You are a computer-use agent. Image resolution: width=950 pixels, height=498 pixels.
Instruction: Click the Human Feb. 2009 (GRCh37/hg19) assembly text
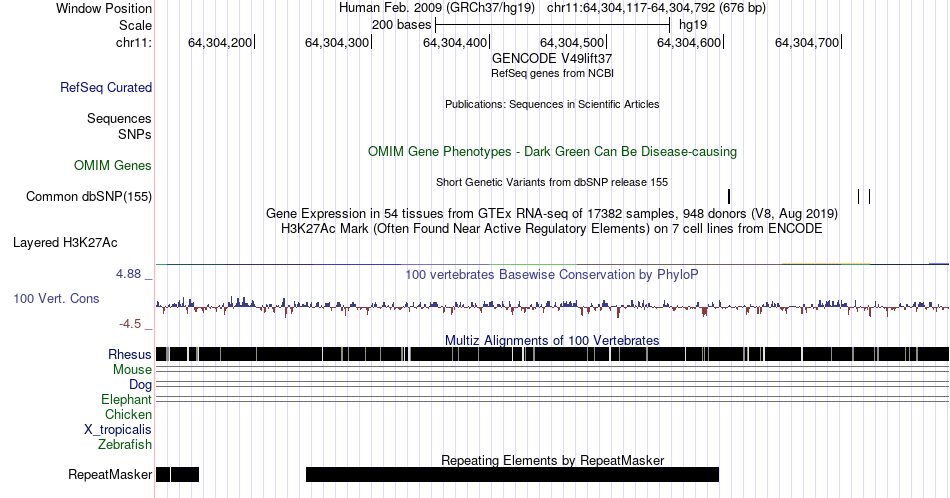click(437, 8)
